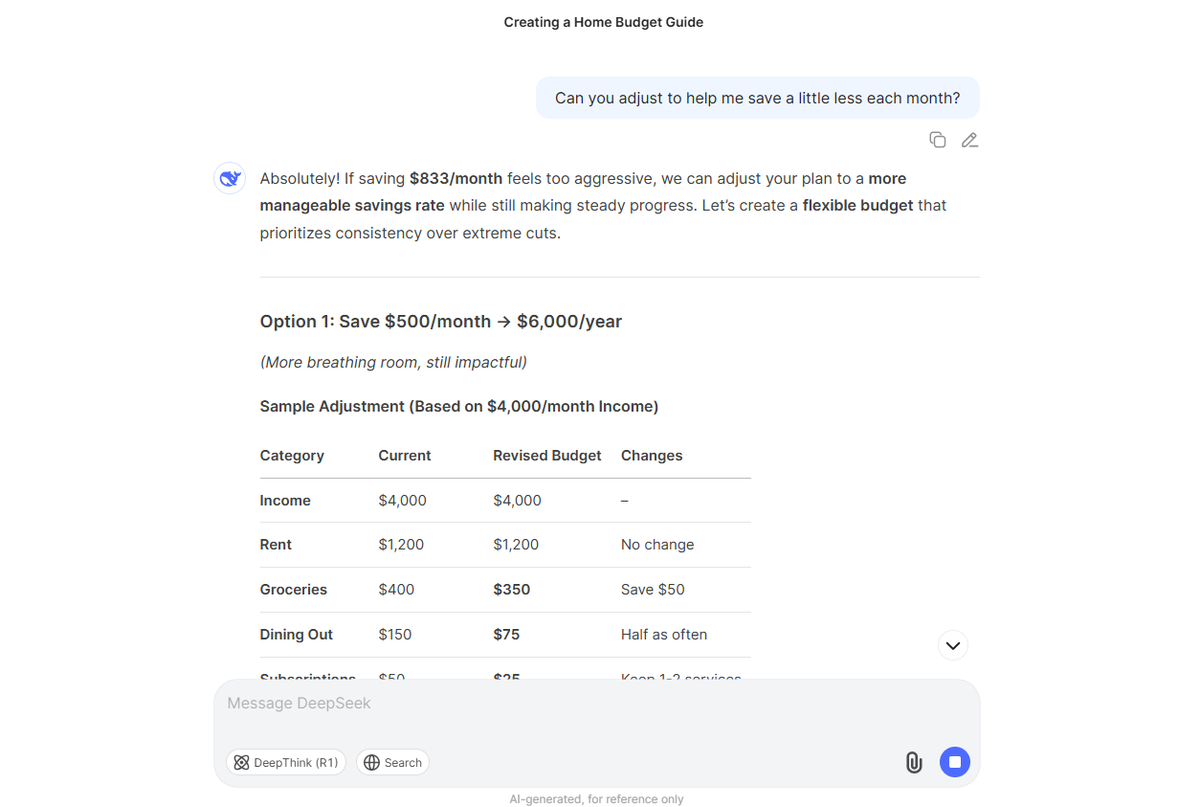1200x807 pixels.
Task: Click the globe icon on the Search button
Action: [371, 762]
